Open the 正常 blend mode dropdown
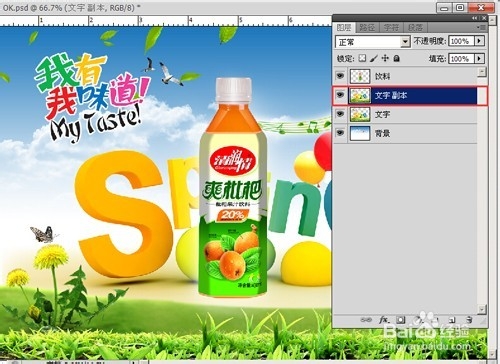500x364 pixels. coord(372,42)
